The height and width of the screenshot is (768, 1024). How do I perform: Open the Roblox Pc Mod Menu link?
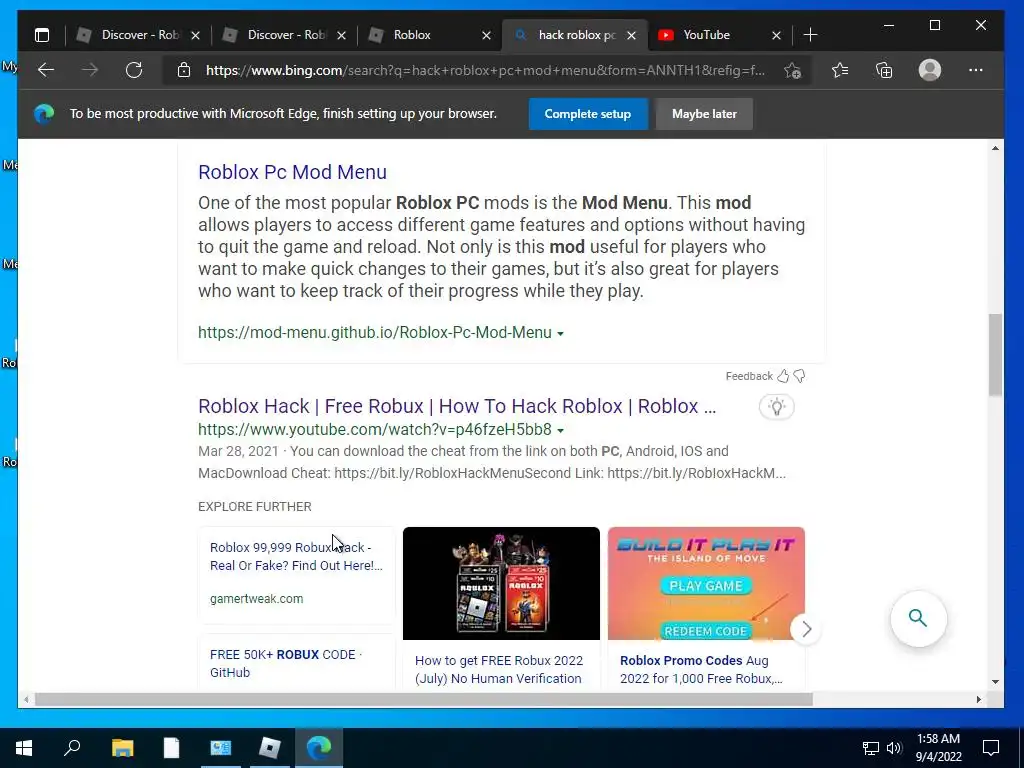tap(293, 172)
